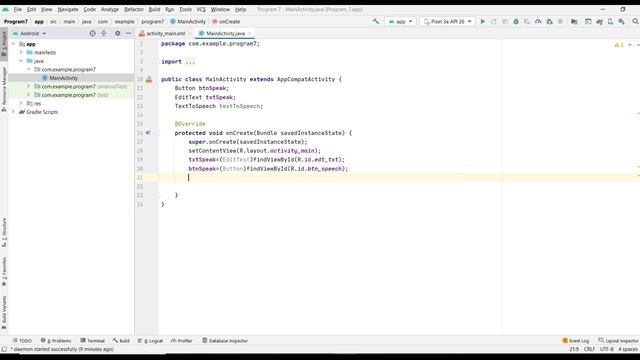The height and width of the screenshot is (360, 640).
Task: Click the Make Project hammer icon
Action: pyautogui.click(x=376, y=21)
